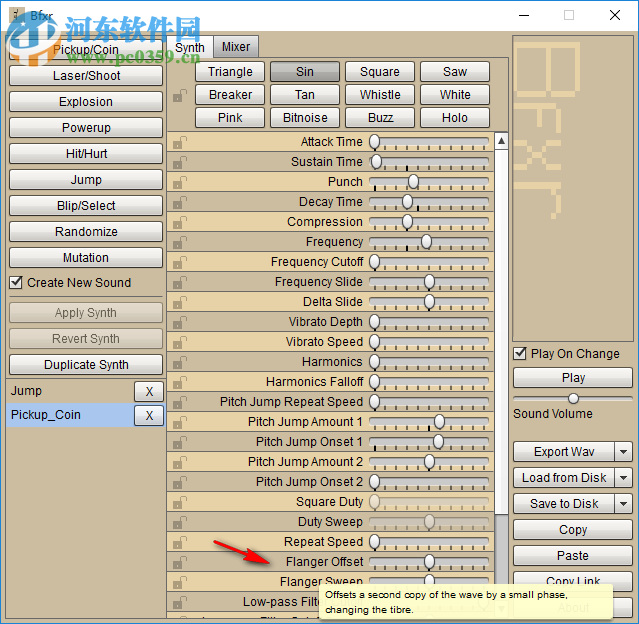The width and height of the screenshot is (639, 624).
Task: Select the Square waveform
Action: [x=380, y=72]
